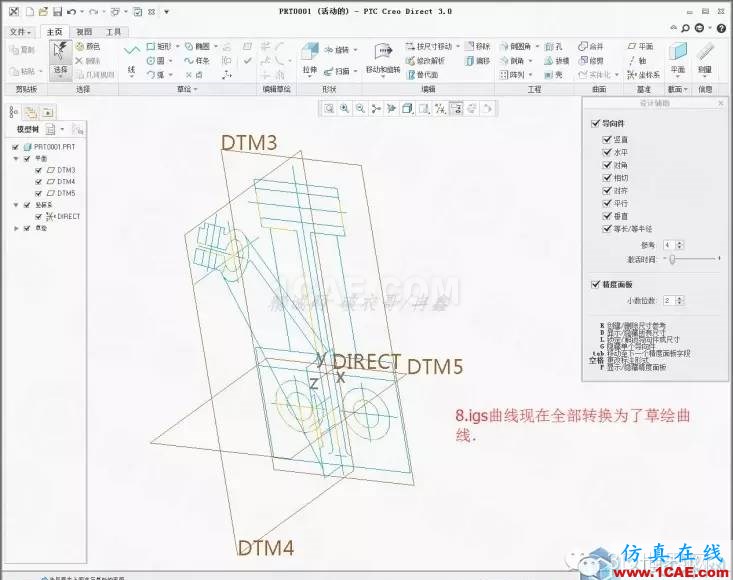
Task: Uncheck the 竖直 guide checkbox
Action: [607, 139]
